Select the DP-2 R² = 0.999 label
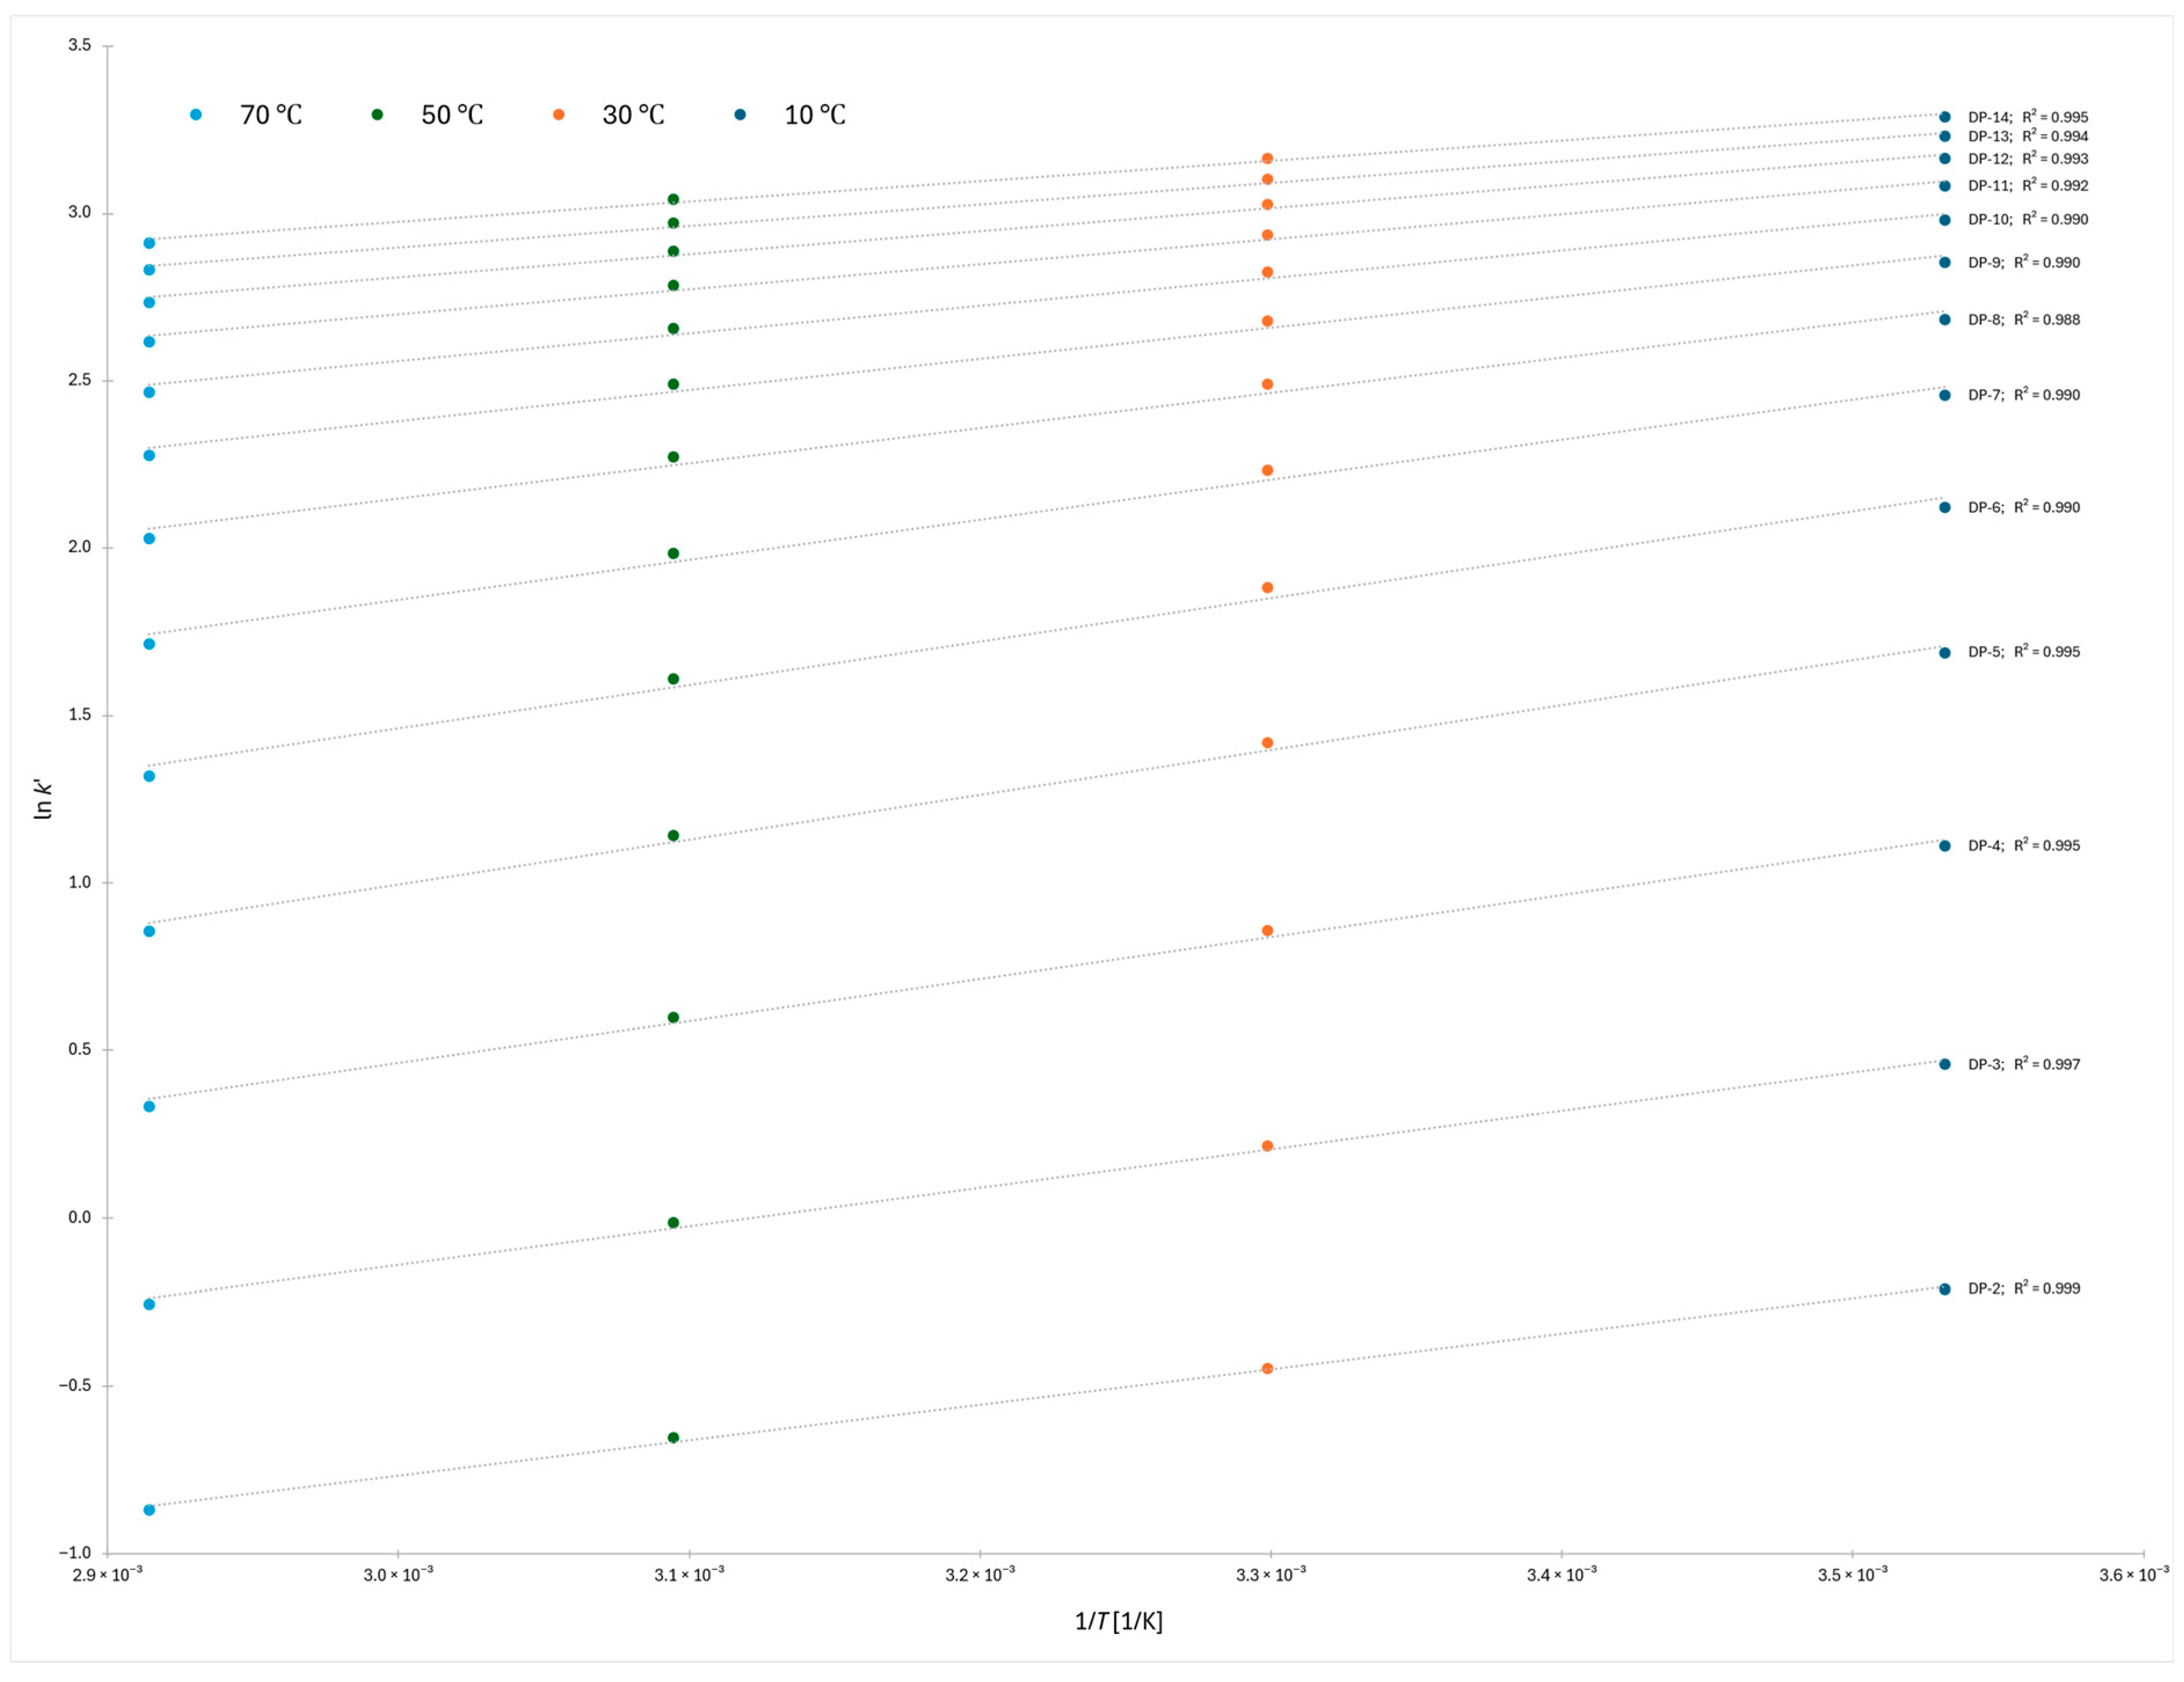The image size is (2184, 1682). pyautogui.click(x=2023, y=1288)
